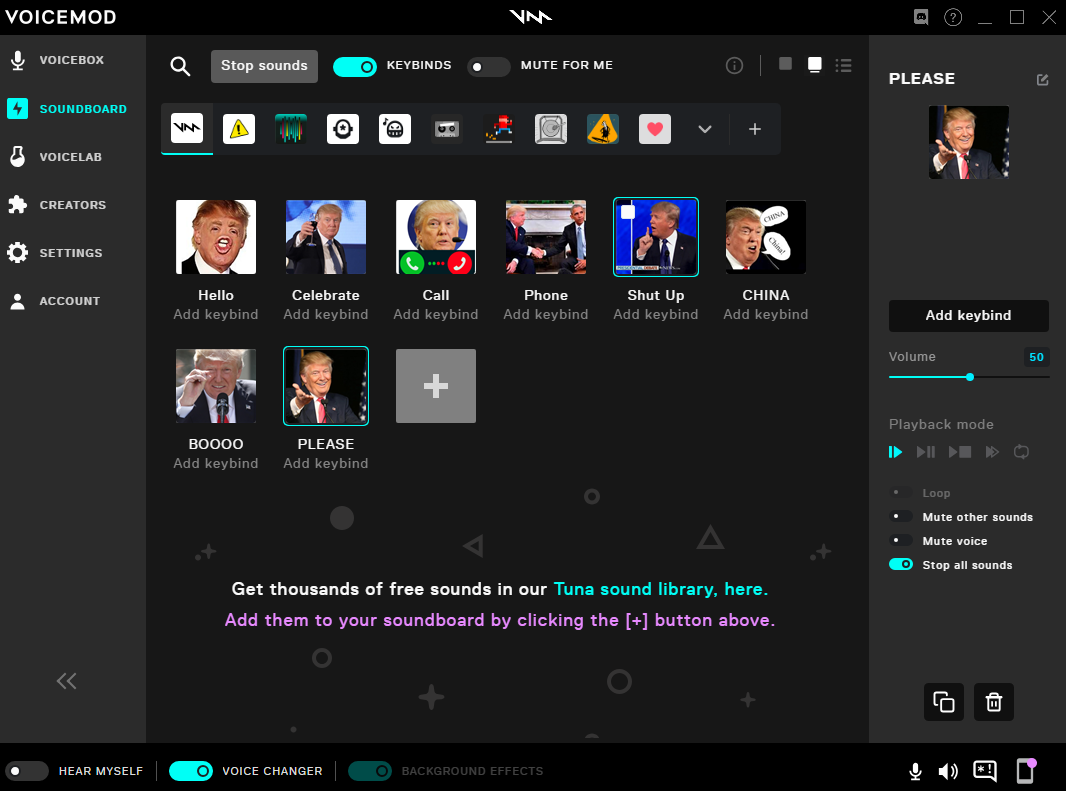Select the cassette tape soundboard tab
This screenshot has width=1066, height=791.
click(x=447, y=129)
